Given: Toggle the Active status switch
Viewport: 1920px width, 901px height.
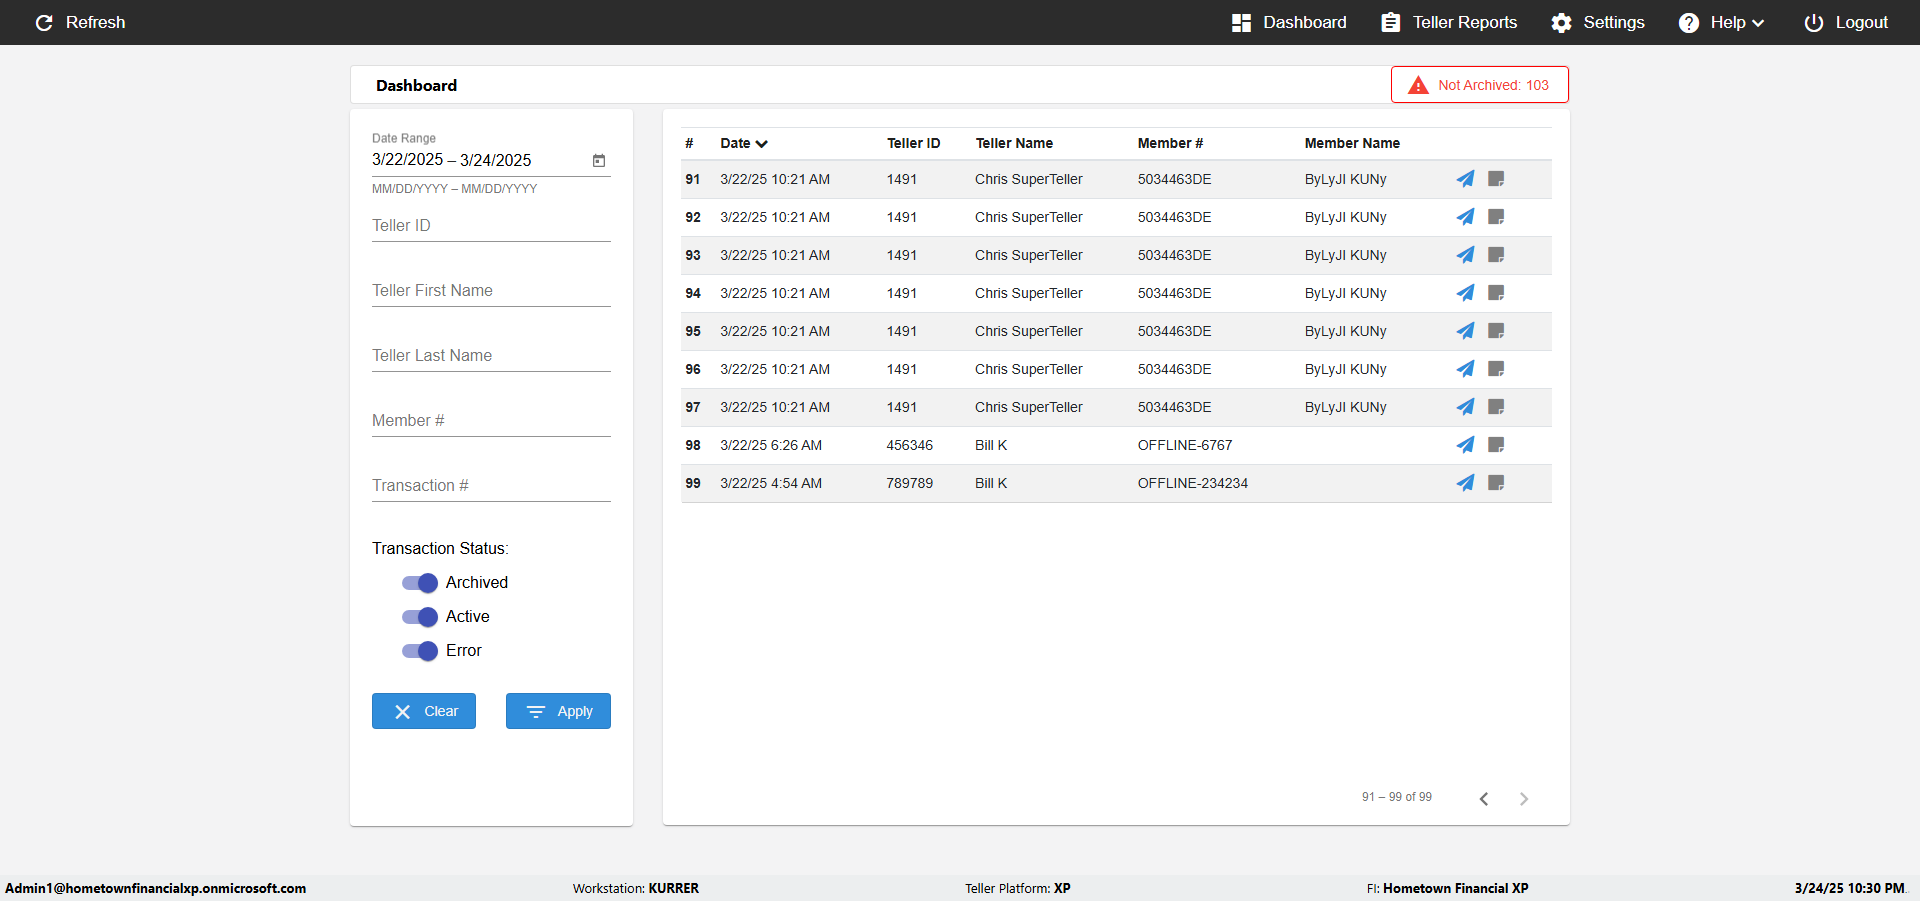Looking at the screenshot, I should (420, 617).
